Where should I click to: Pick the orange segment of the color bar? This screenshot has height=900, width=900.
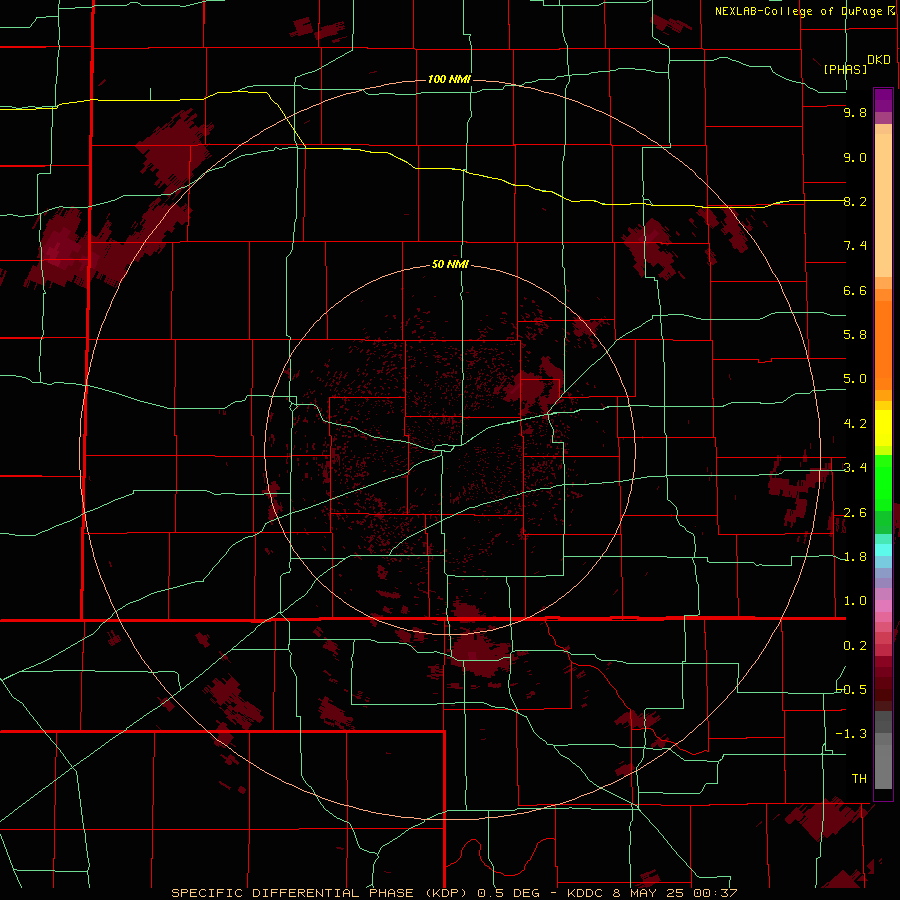883,346
